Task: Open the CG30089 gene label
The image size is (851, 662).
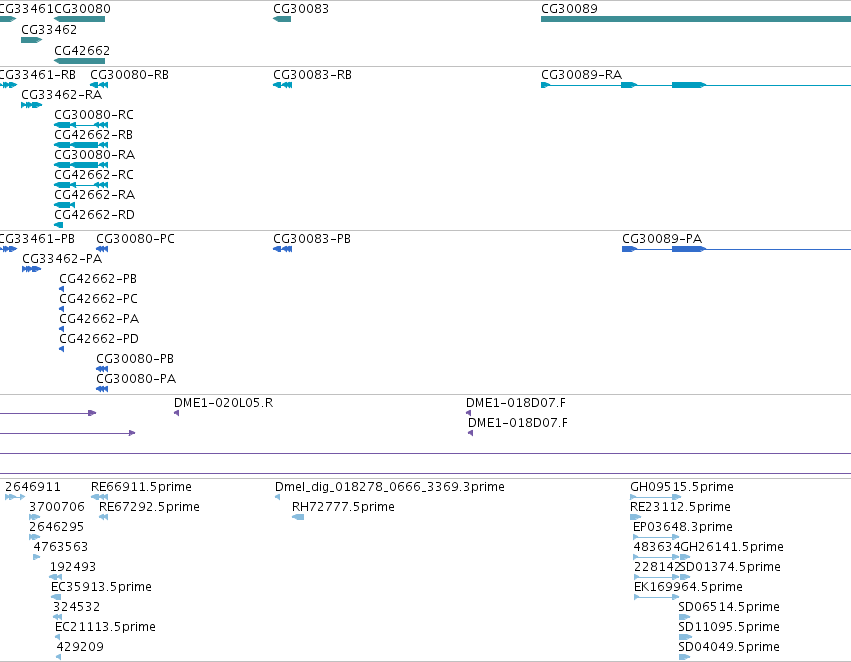Action: pyautogui.click(x=569, y=9)
